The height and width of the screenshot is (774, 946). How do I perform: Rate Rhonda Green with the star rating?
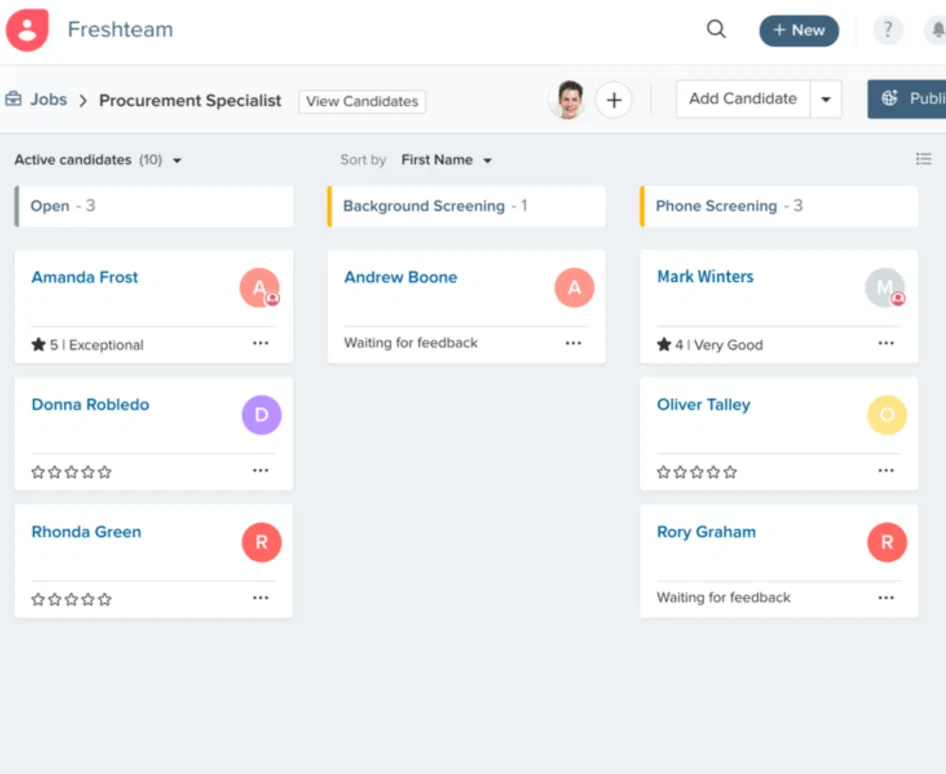71,599
